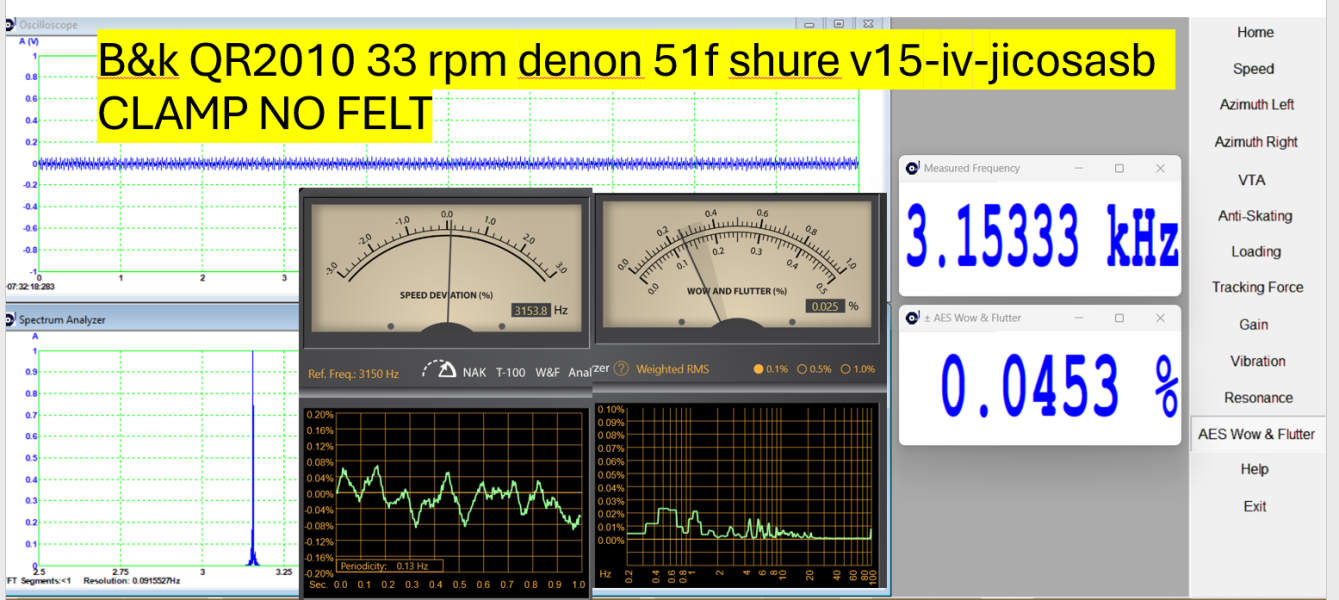Close the AES Wow & Flutter window
The width and height of the screenshot is (1339, 600).
click(1160, 318)
